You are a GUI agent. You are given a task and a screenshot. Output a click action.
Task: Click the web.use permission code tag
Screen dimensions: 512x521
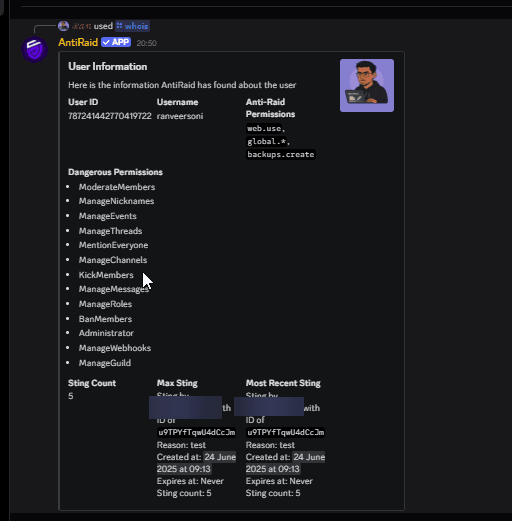[x=264, y=128]
